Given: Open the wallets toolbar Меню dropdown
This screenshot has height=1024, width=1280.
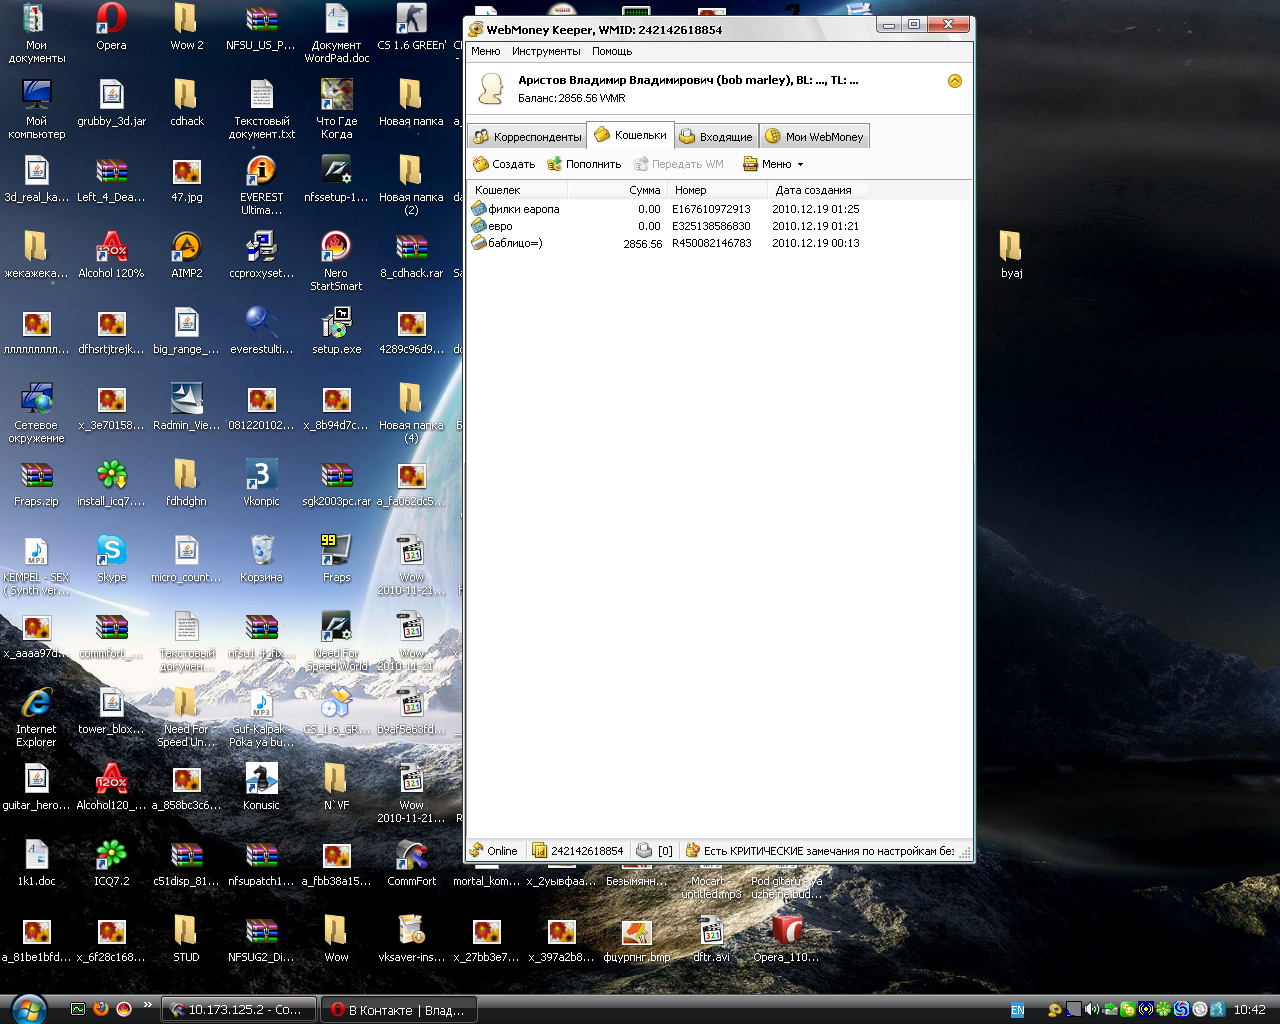Looking at the screenshot, I should click(773, 164).
